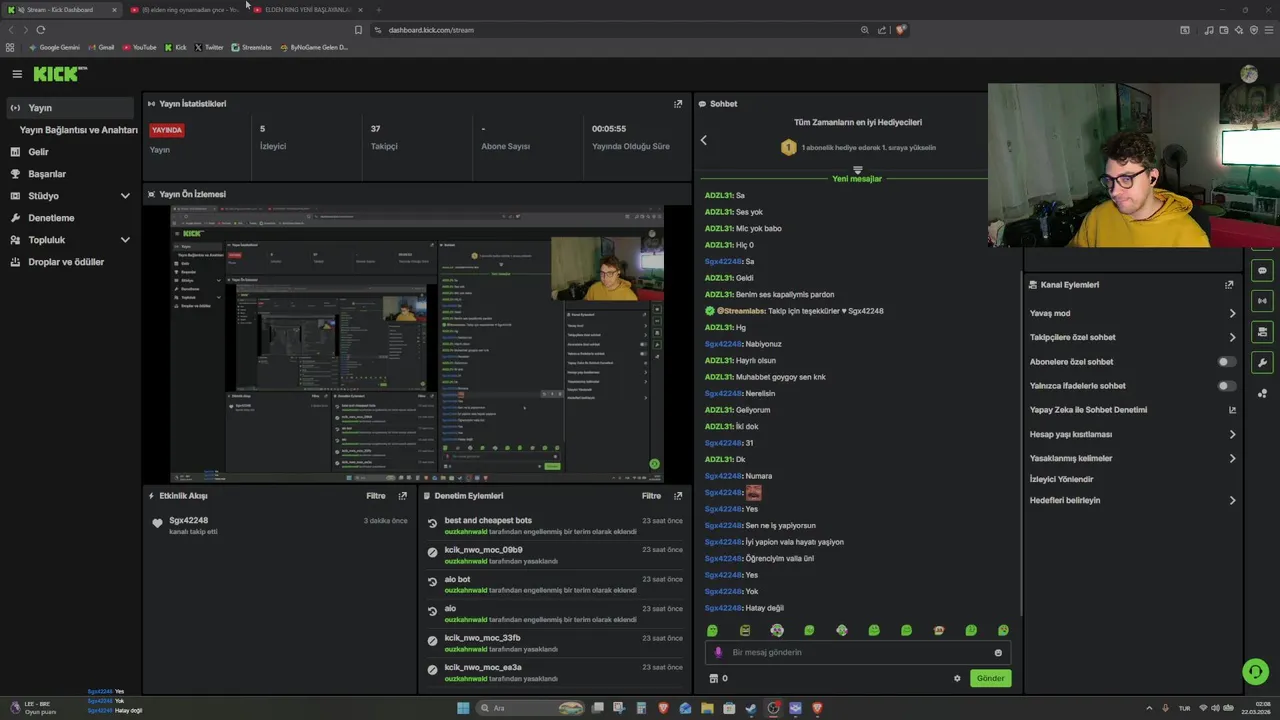Open the hamburger menu beside Kick logo
1280x720 pixels.
pyautogui.click(x=17, y=74)
